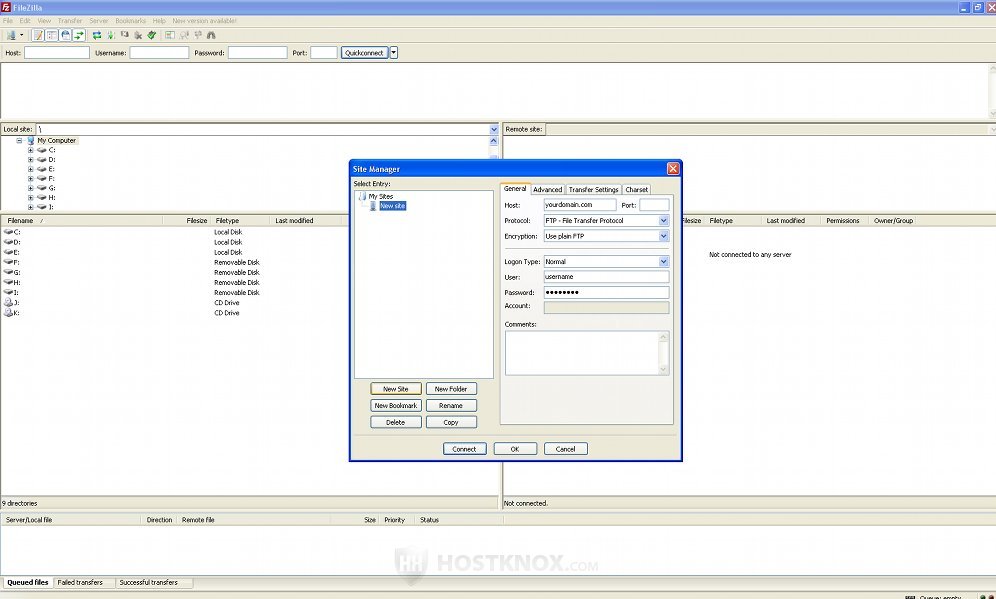Viewport: 996px width, 599px height.
Task: Click the C: drive icon in file list
Action: click(8, 232)
